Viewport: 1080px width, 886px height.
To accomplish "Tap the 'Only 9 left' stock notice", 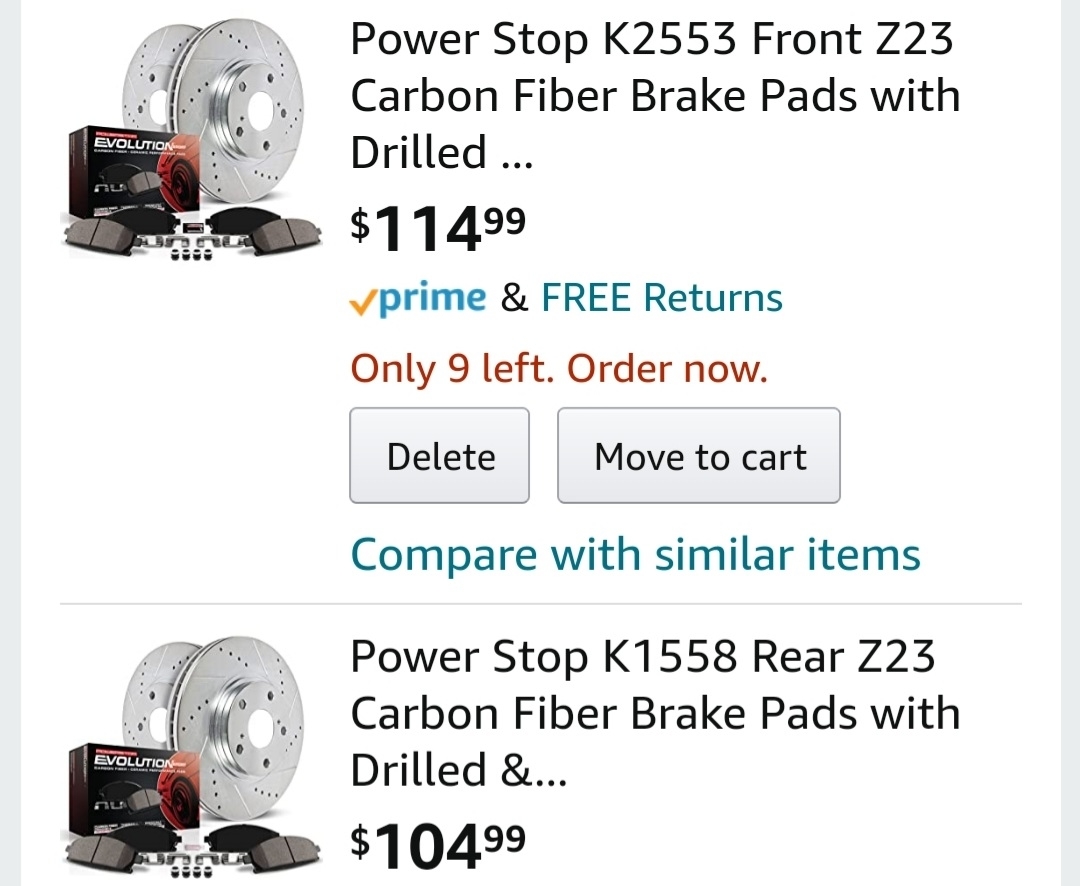I will tap(558, 369).
